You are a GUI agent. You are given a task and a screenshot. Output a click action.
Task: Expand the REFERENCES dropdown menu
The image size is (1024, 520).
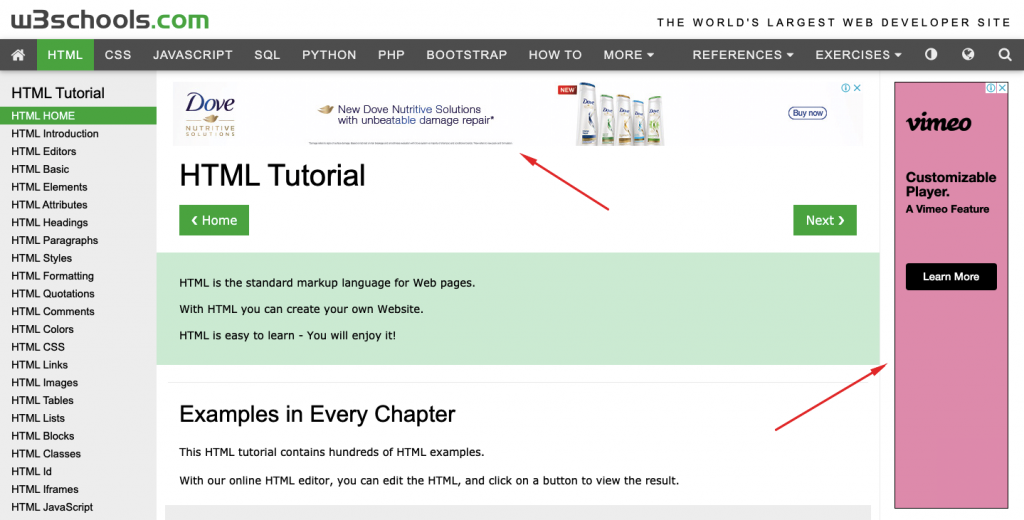(x=743, y=55)
